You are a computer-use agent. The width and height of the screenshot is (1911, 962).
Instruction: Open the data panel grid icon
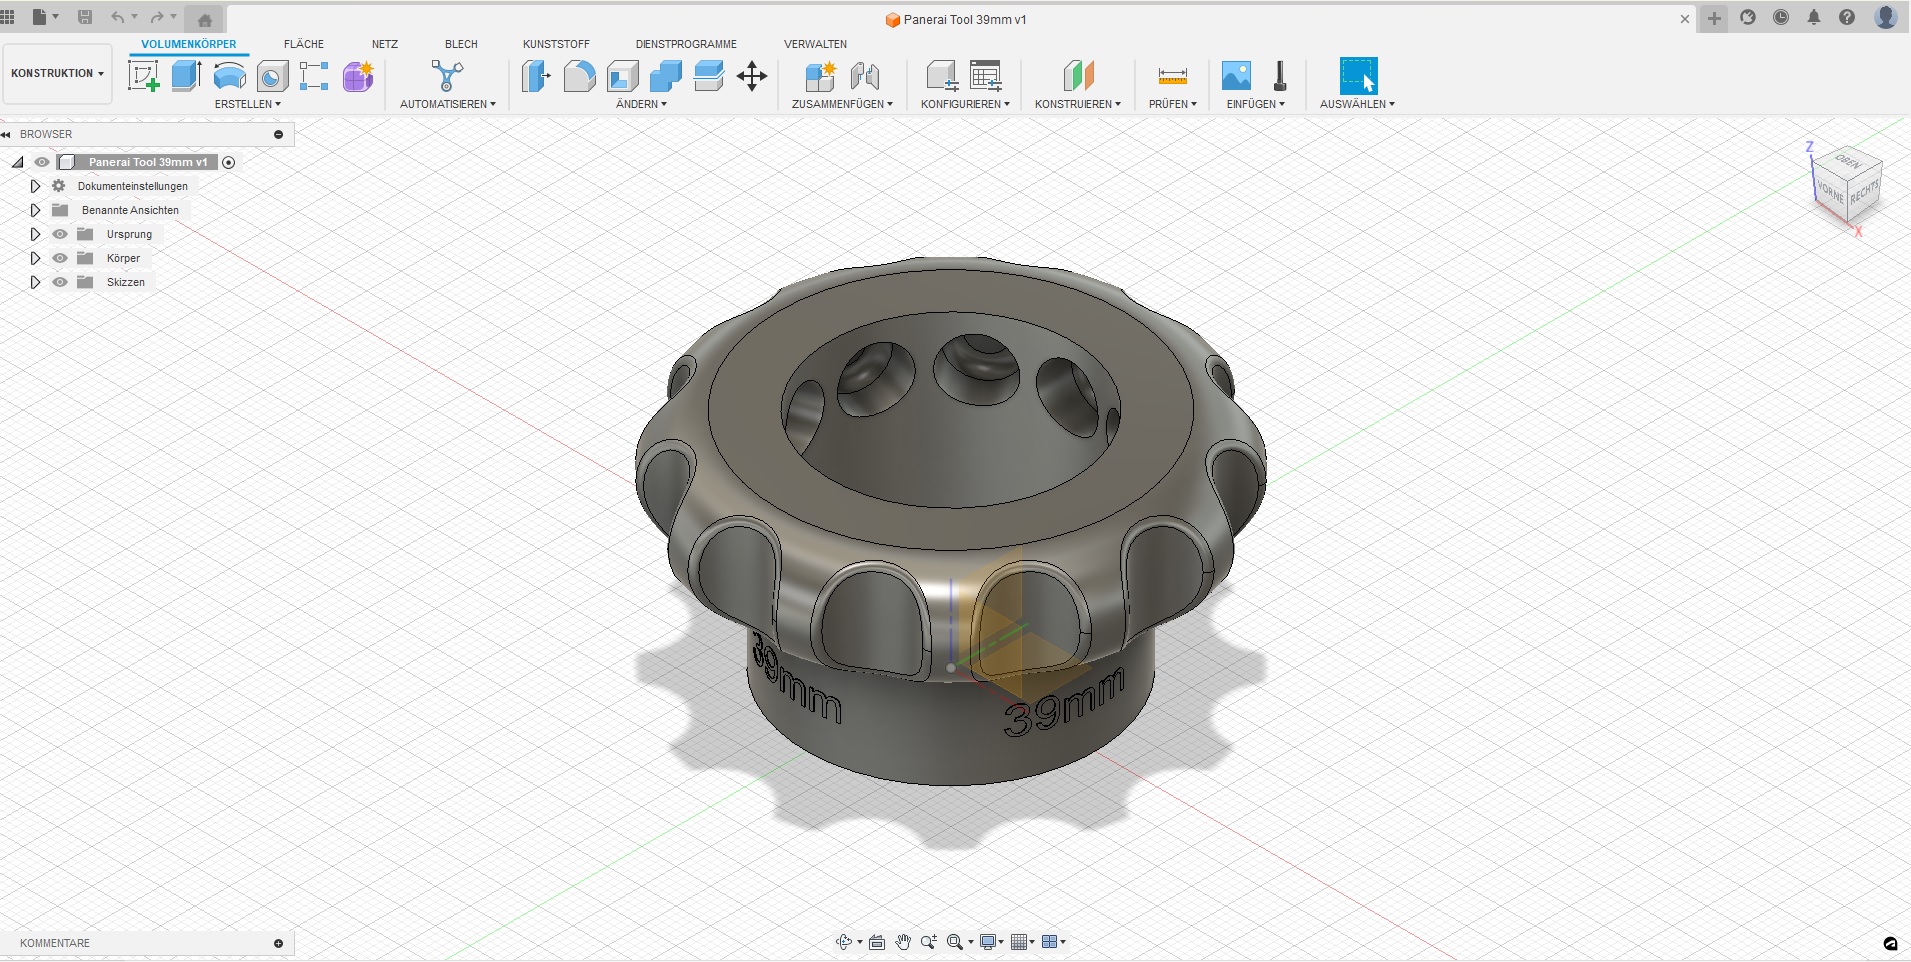(8, 17)
